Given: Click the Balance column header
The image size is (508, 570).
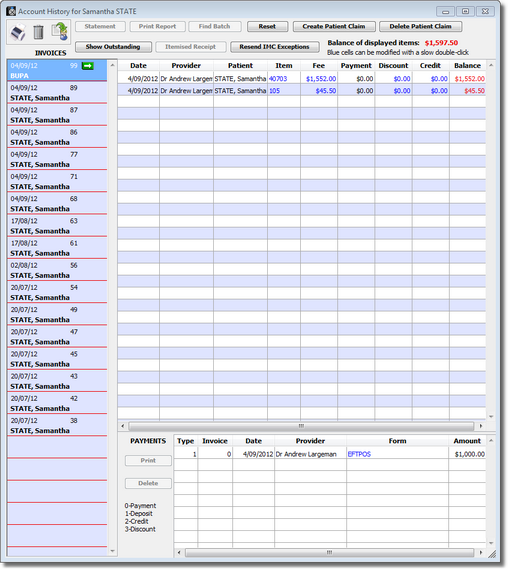Looking at the screenshot, I should [468, 66].
